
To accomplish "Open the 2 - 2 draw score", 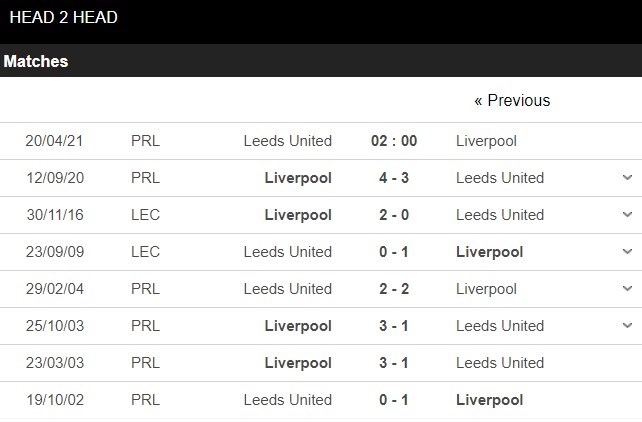I will pyautogui.click(x=393, y=289).
